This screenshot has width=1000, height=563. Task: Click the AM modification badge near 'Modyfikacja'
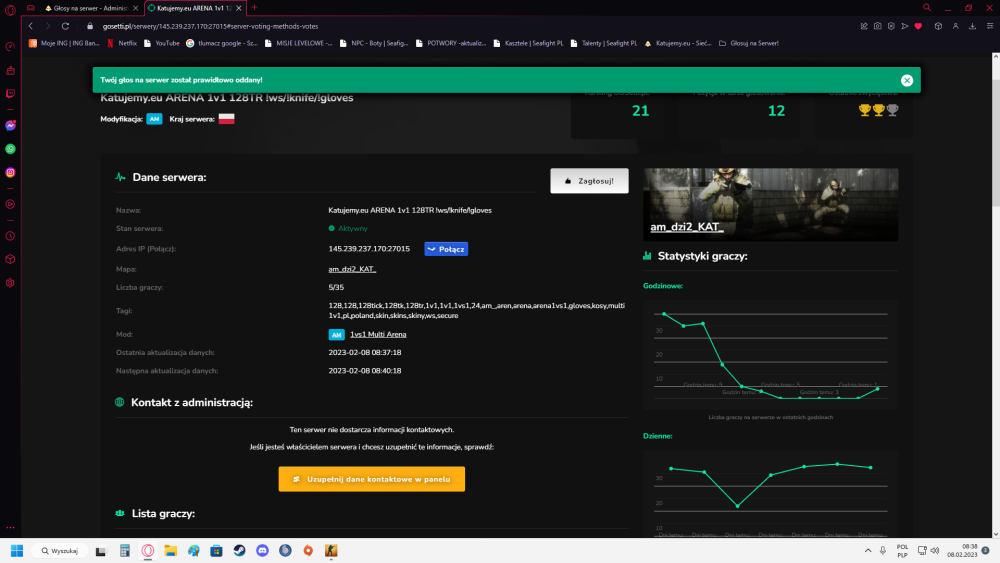pos(154,119)
